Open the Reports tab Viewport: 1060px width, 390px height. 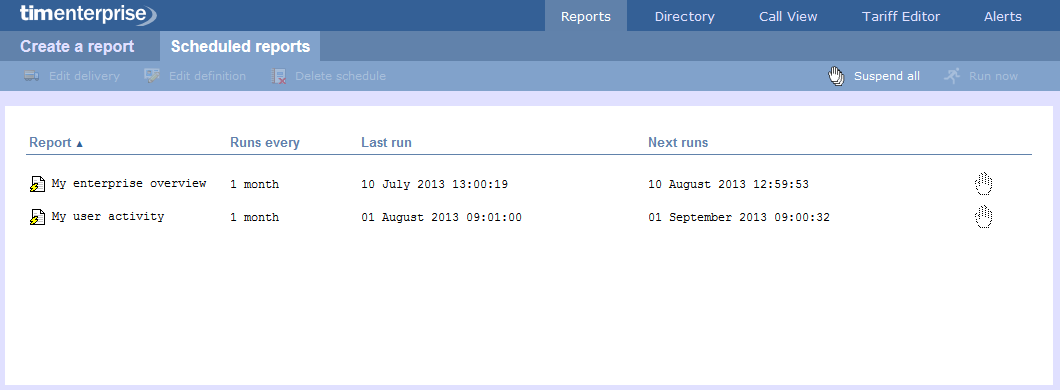tap(585, 16)
